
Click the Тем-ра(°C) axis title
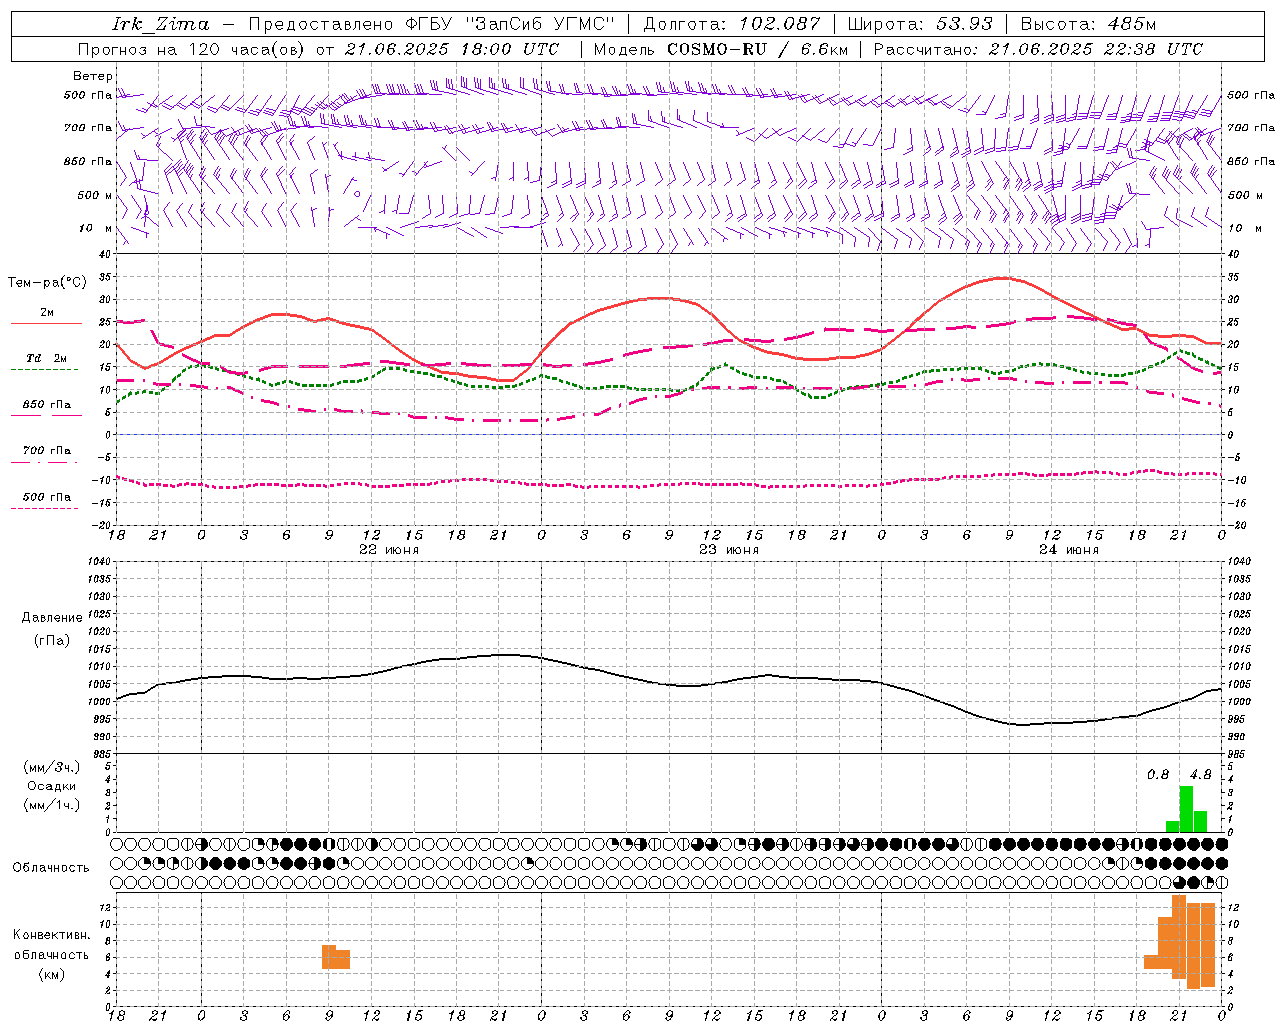click(47, 283)
